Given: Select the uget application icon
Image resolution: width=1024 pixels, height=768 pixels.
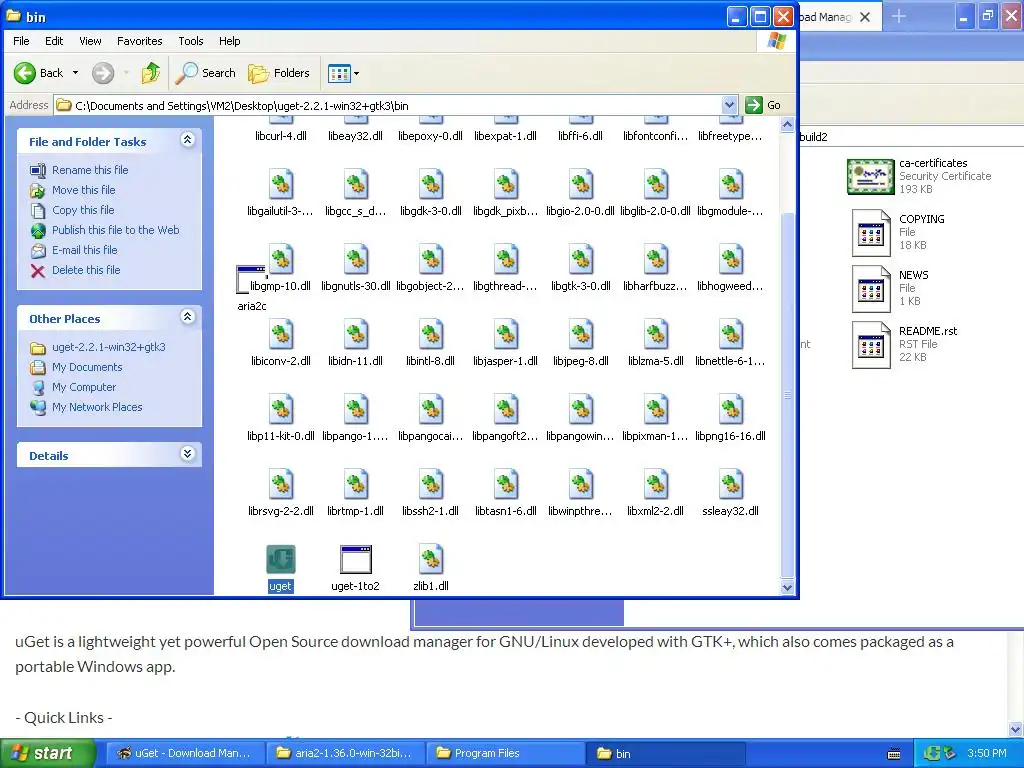Looking at the screenshot, I should (281, 560).
